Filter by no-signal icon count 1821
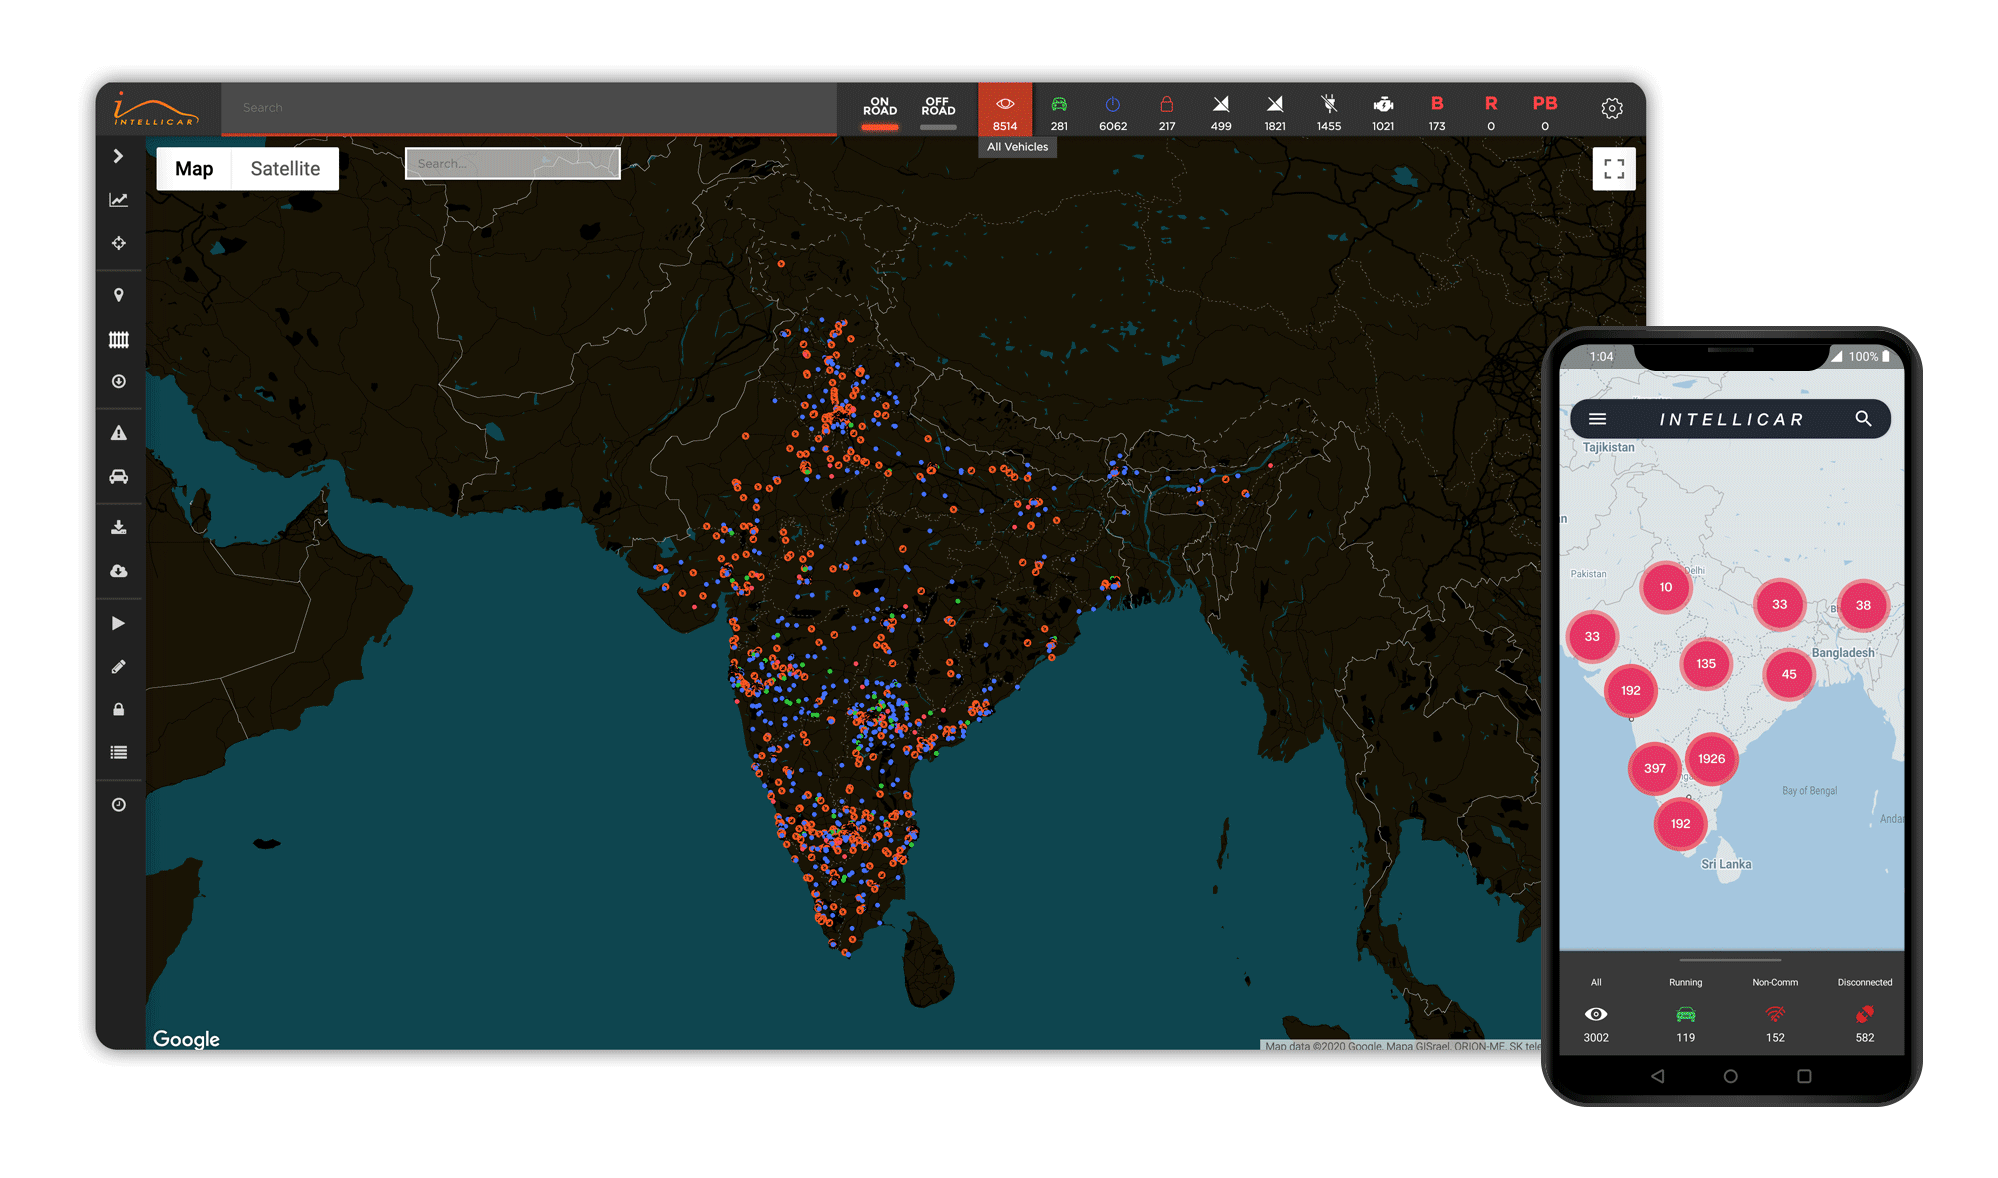 click(x=1275, y=112)
